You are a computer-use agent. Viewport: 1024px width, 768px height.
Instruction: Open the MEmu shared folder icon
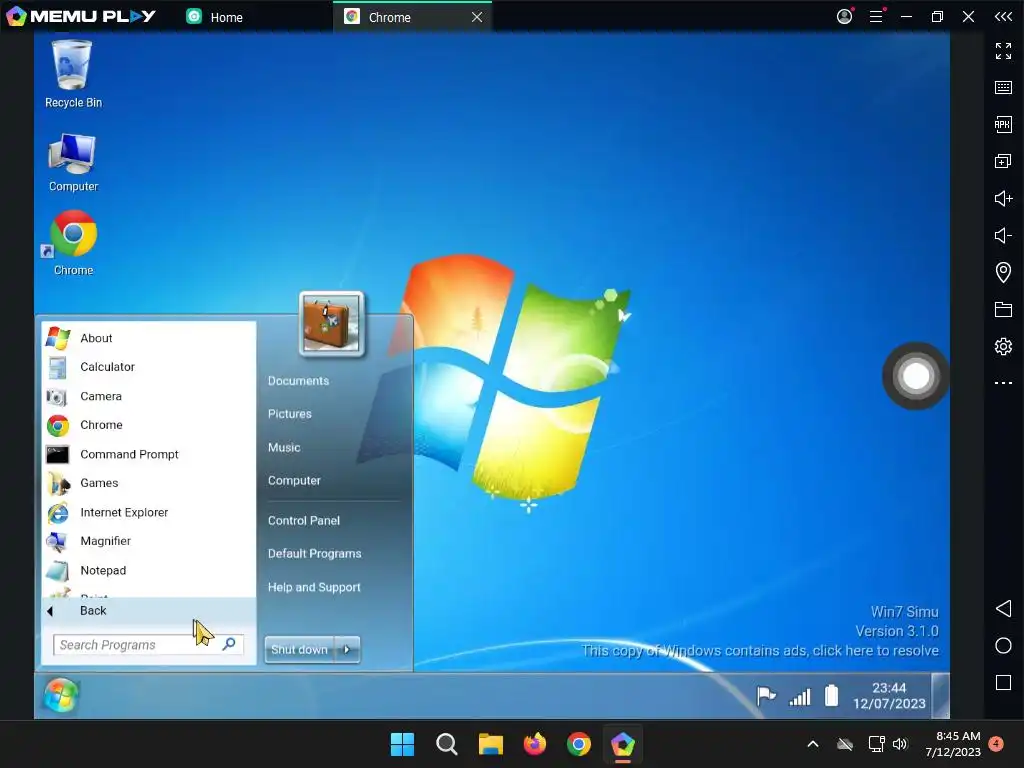point(1003,309)
